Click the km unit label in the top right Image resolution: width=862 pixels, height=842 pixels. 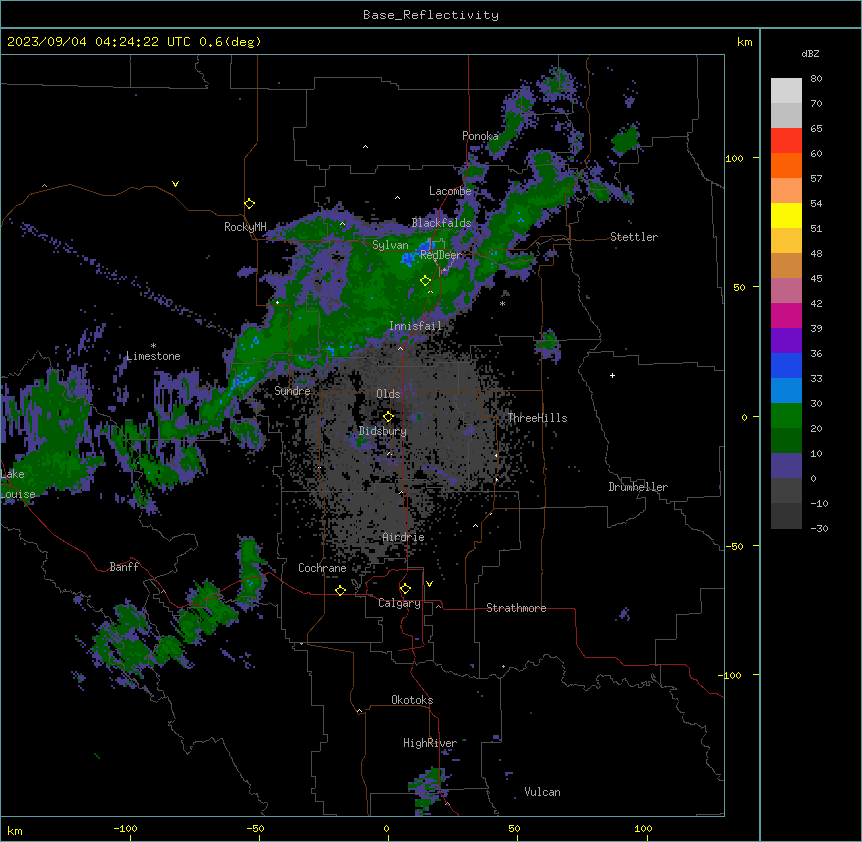click(x=745, y=42)
